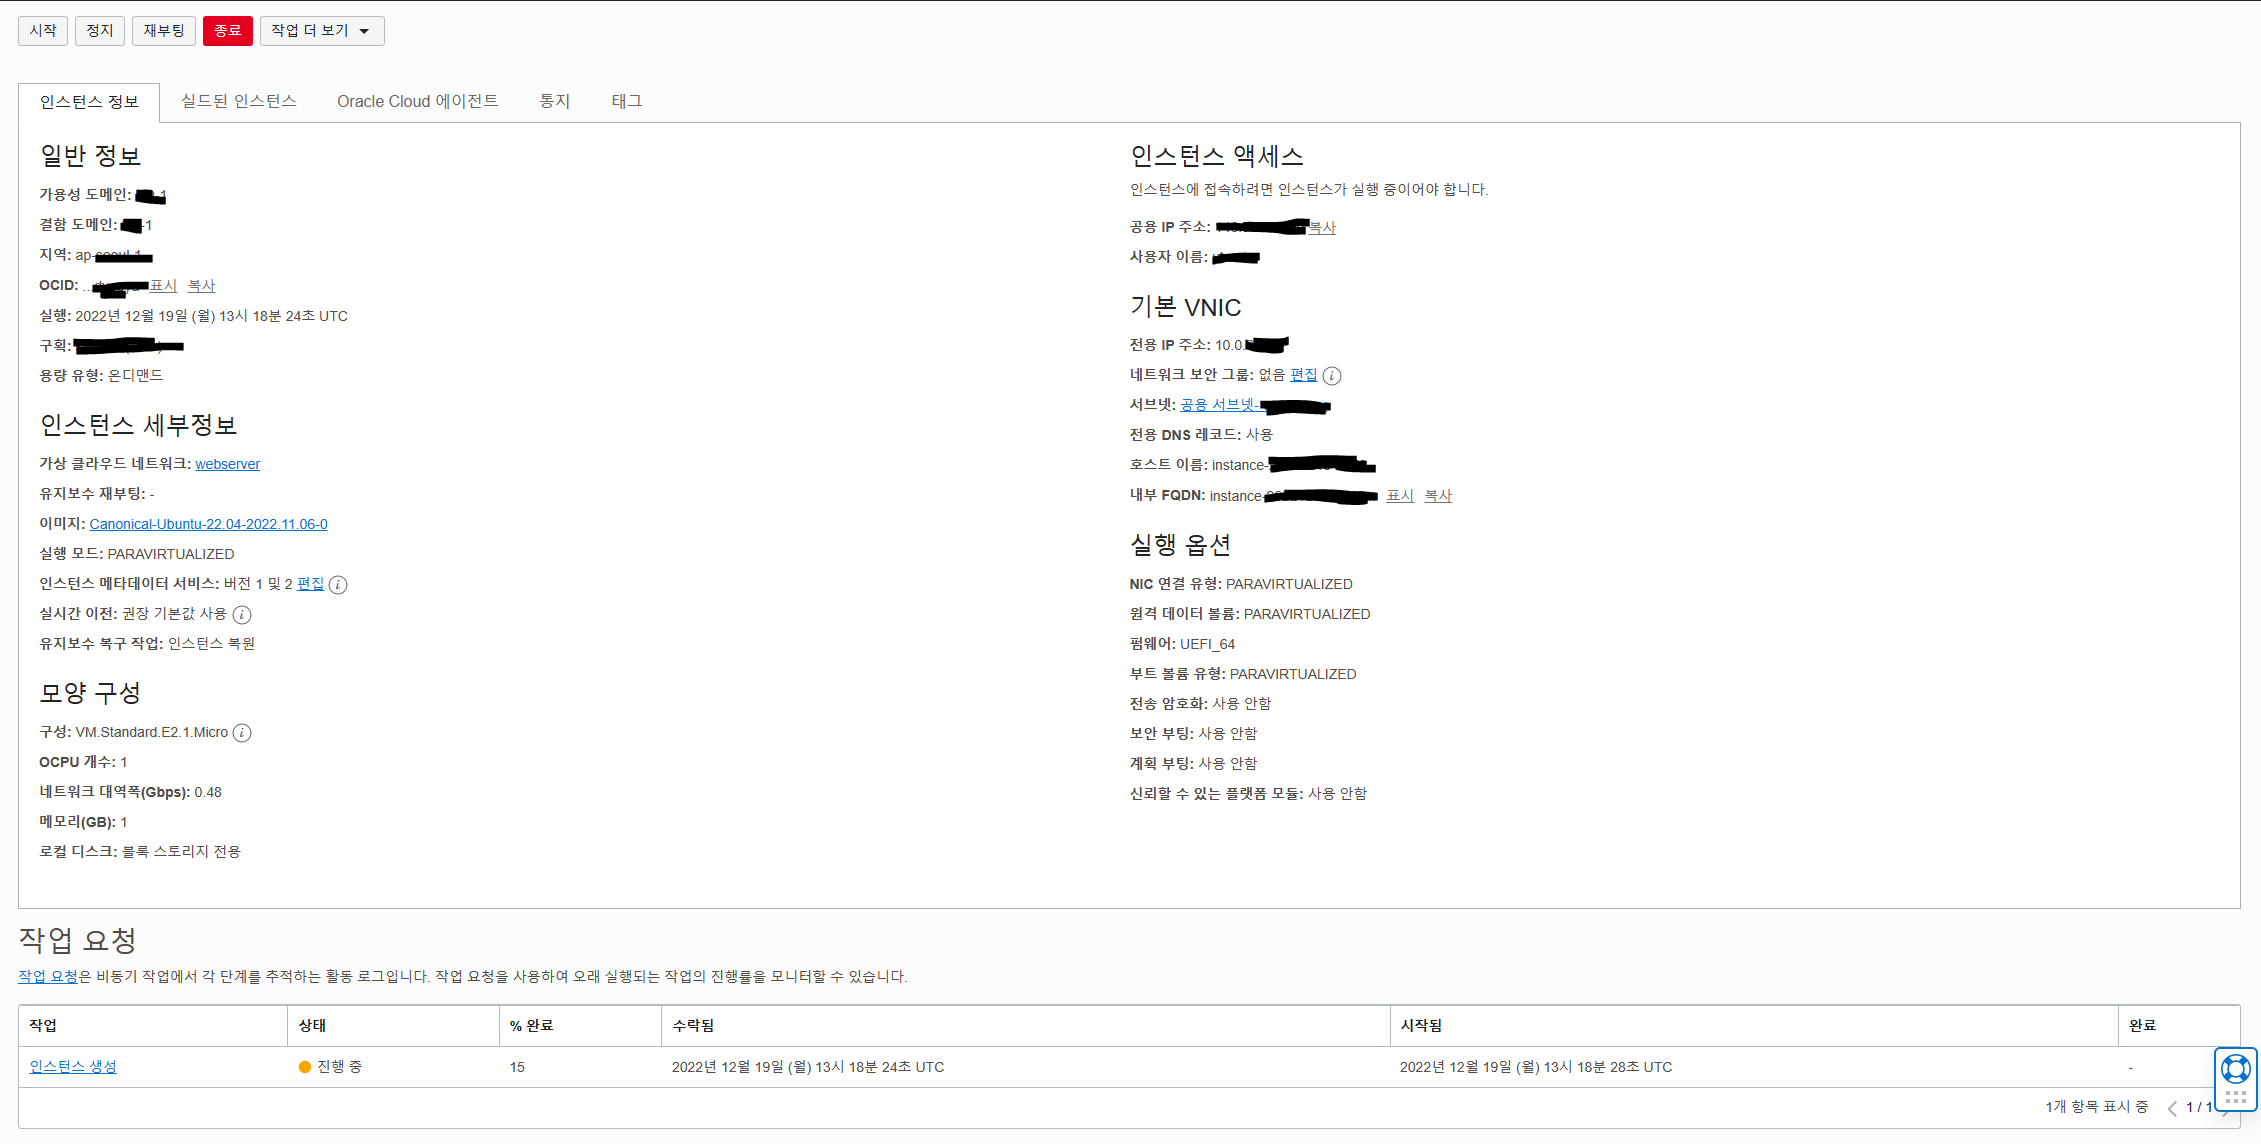
Task: Open the 태그 tab
Action: [x=626, y=101]
